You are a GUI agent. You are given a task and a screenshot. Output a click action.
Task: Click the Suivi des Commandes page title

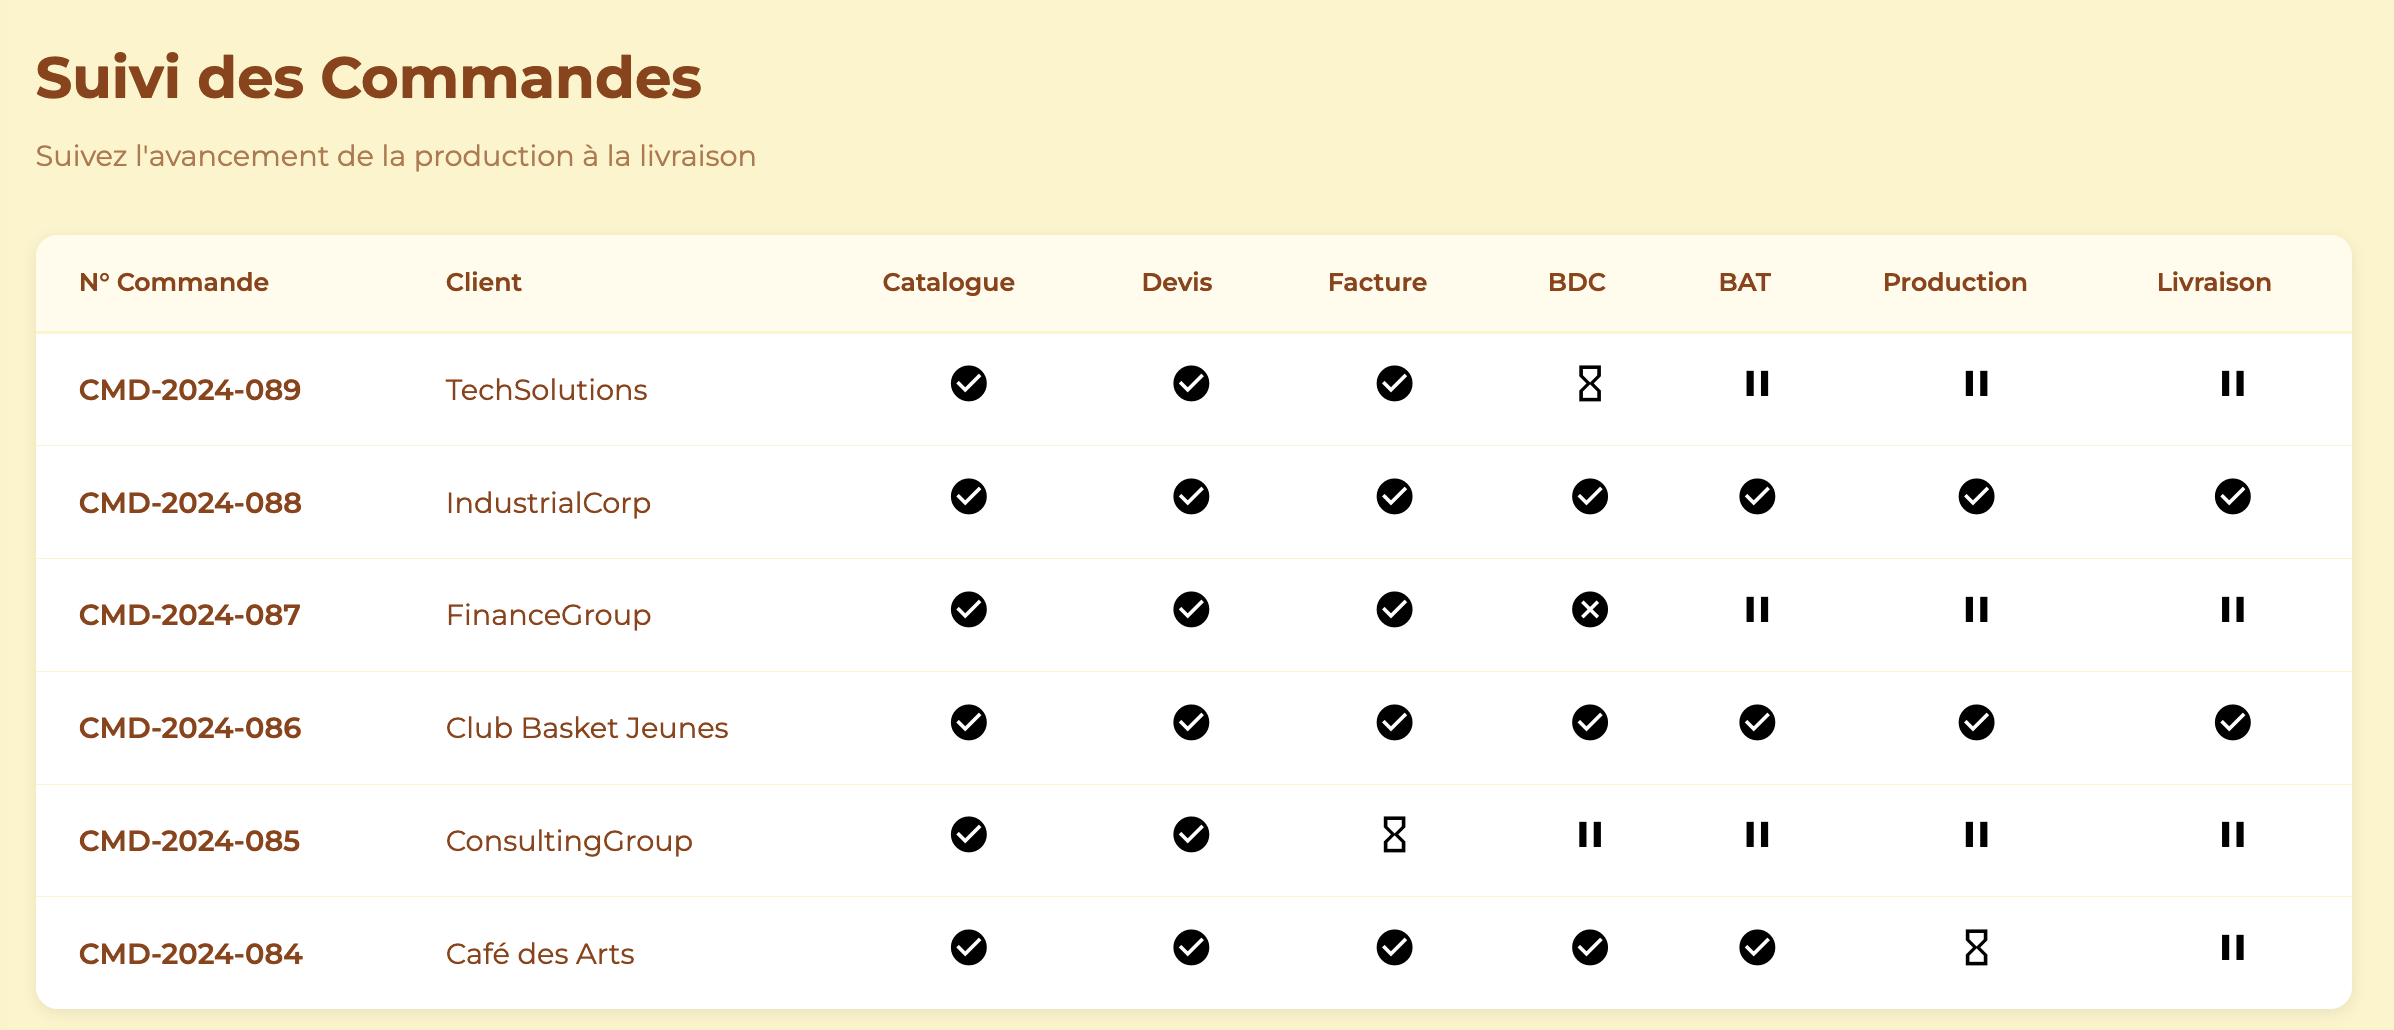[x=368, y=78]
